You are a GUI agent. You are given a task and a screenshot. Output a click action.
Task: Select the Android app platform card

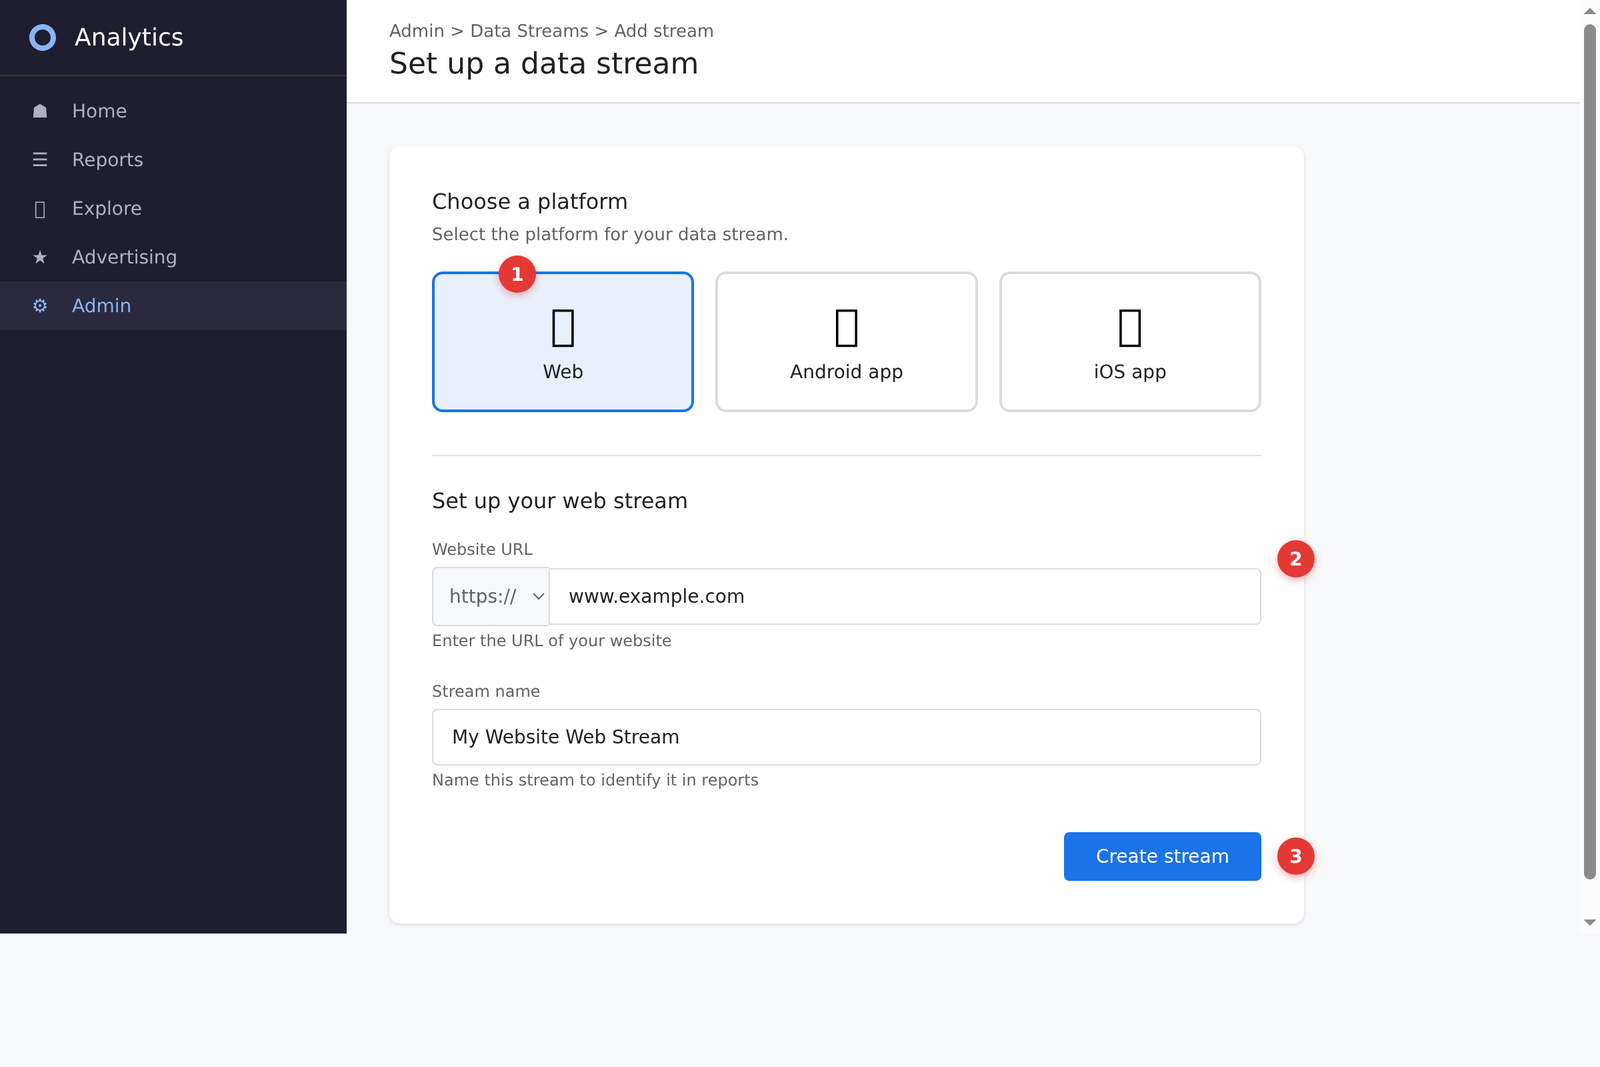tap(846, 341)
